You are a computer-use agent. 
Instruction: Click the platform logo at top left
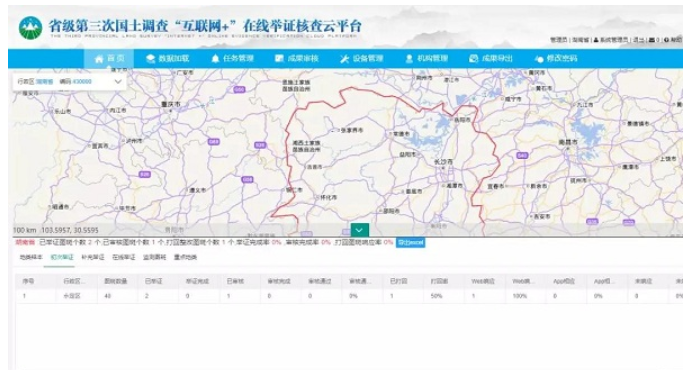click(30, 28)
